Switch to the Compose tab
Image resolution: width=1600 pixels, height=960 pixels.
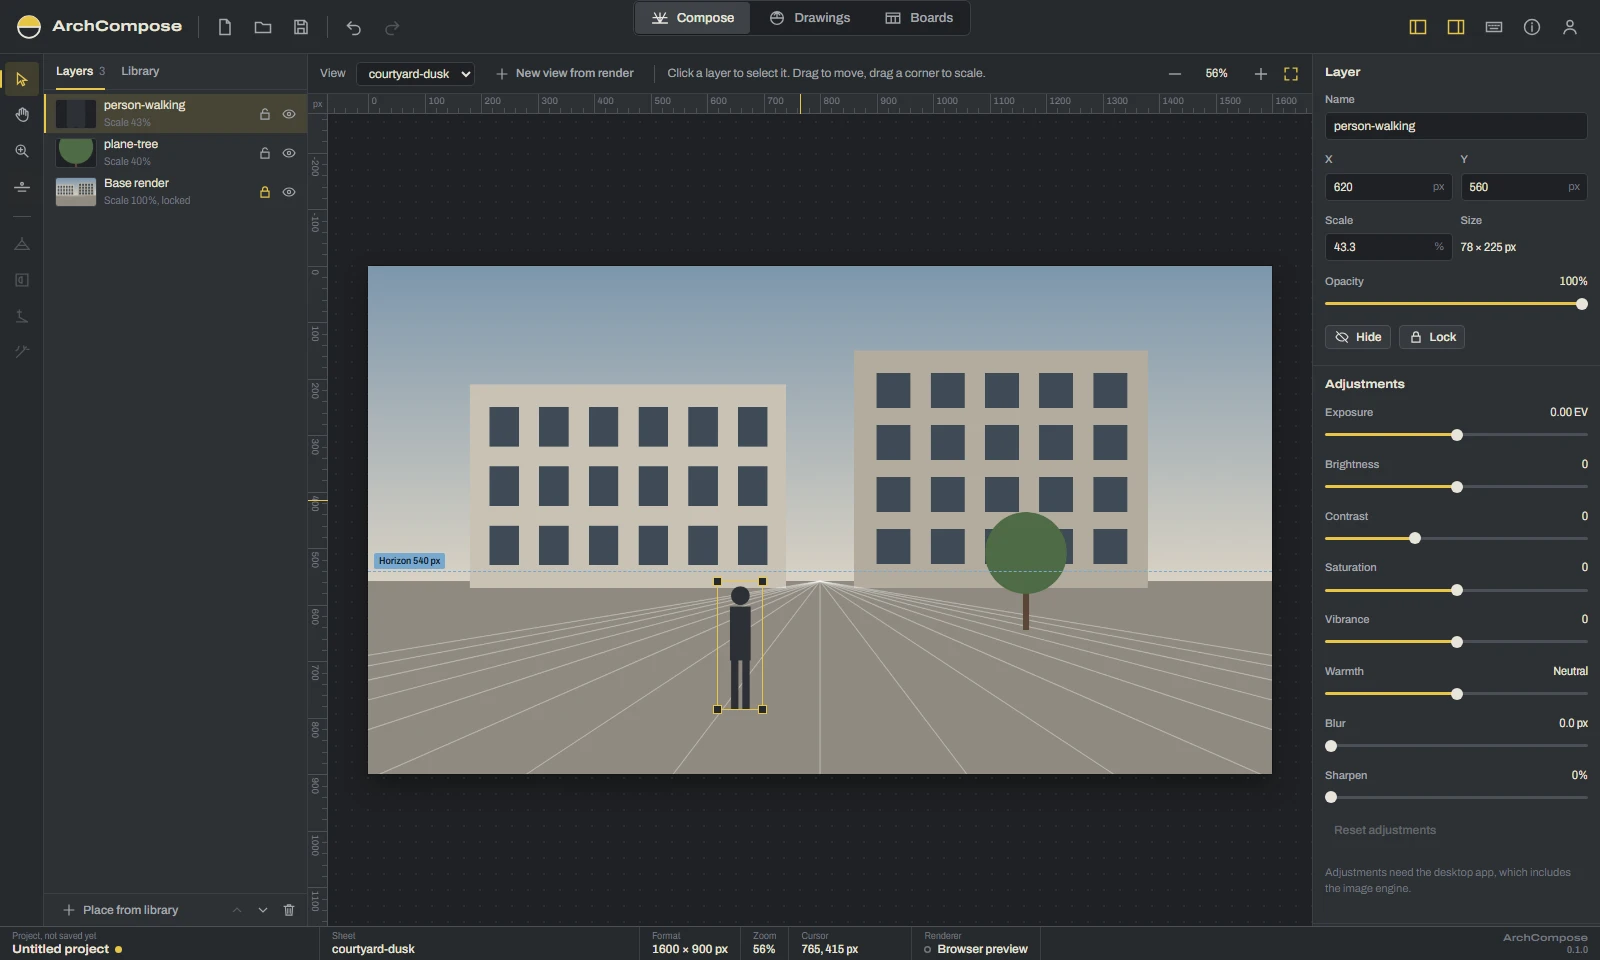click(693, 18)
